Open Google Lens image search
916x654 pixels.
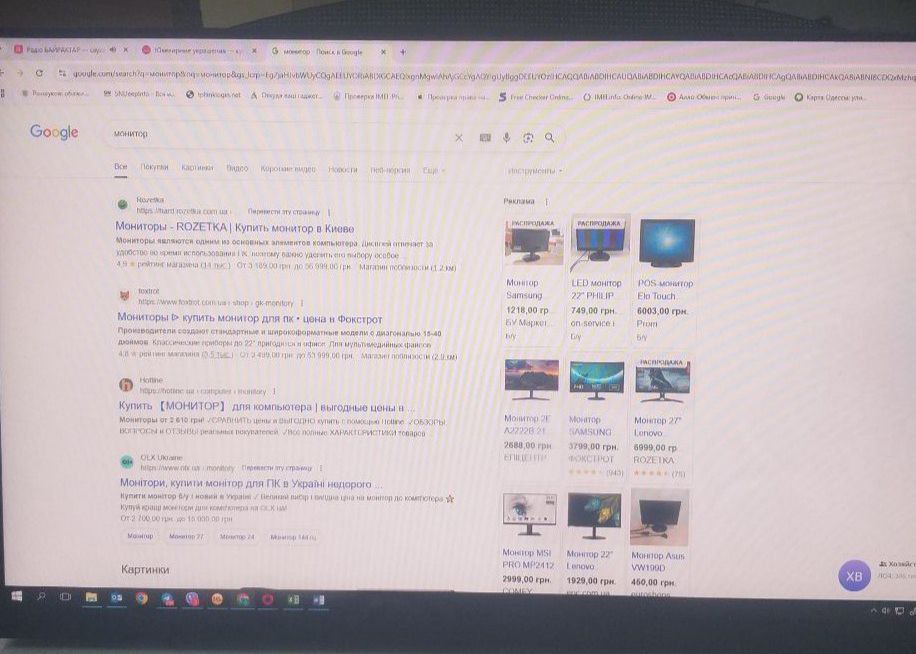click(x=528, y=138)
